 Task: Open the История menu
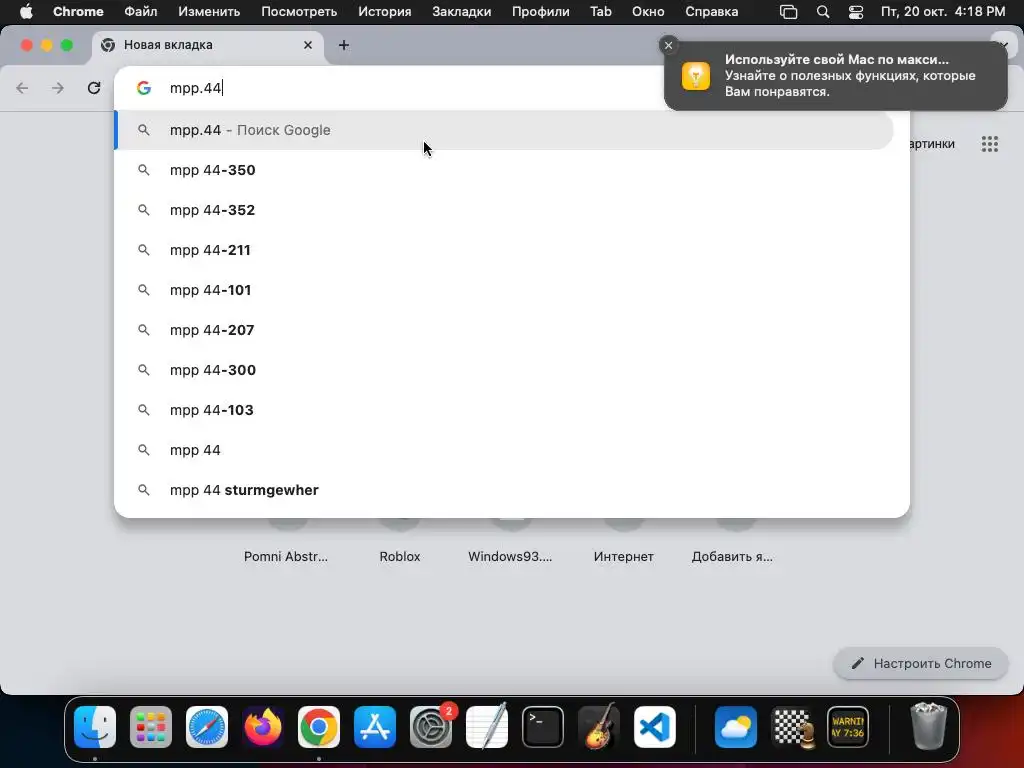click(385, 12)
